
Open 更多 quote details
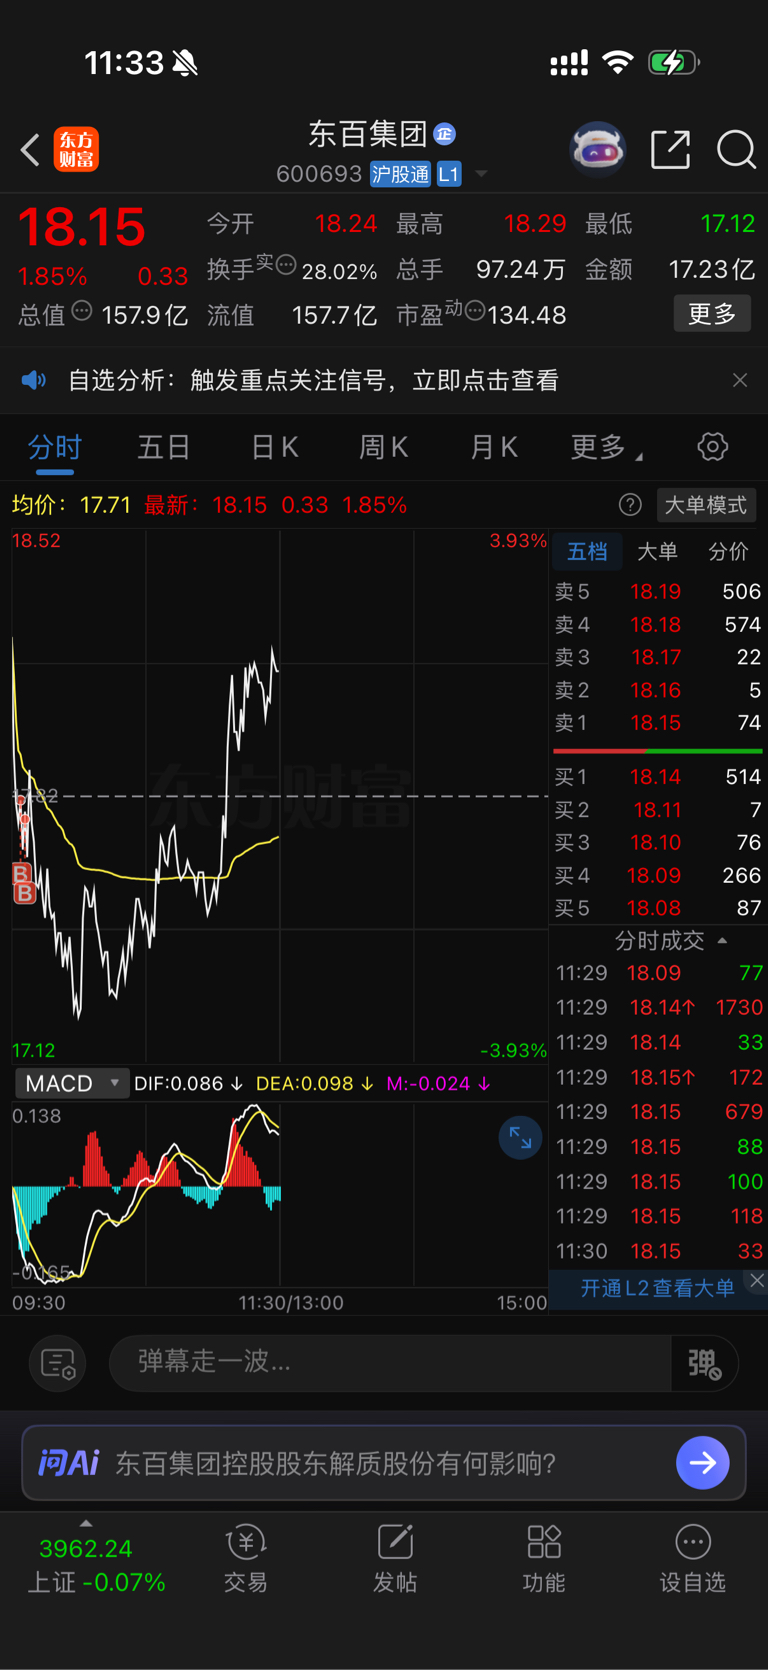[x=712, y=314]
